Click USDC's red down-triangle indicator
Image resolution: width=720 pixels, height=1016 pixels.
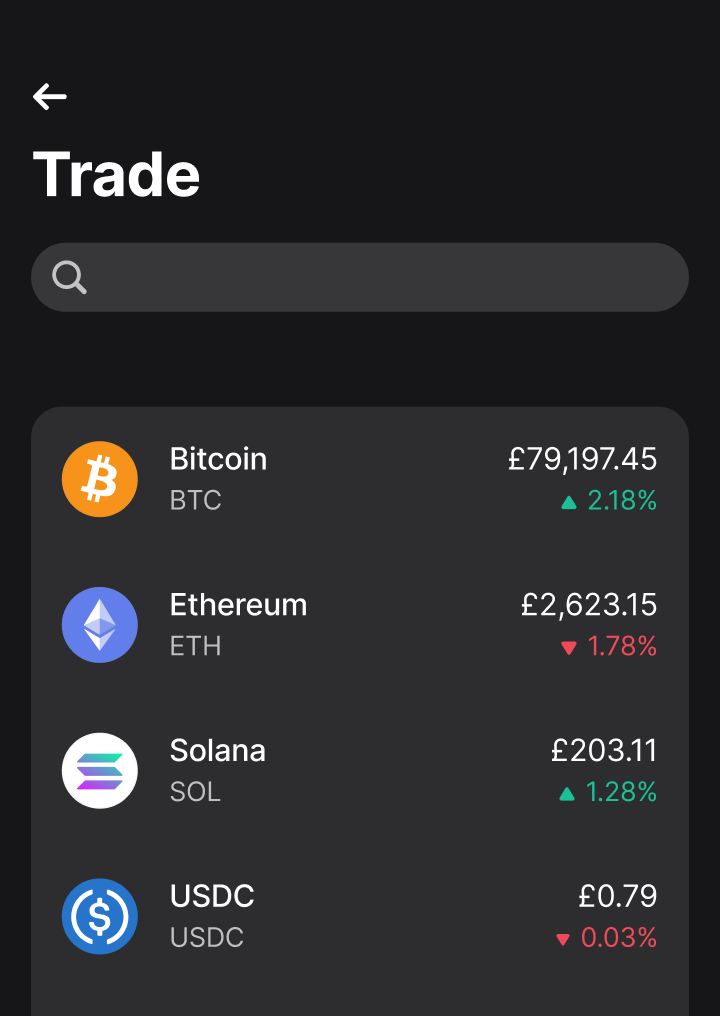[x=563, y=939]
